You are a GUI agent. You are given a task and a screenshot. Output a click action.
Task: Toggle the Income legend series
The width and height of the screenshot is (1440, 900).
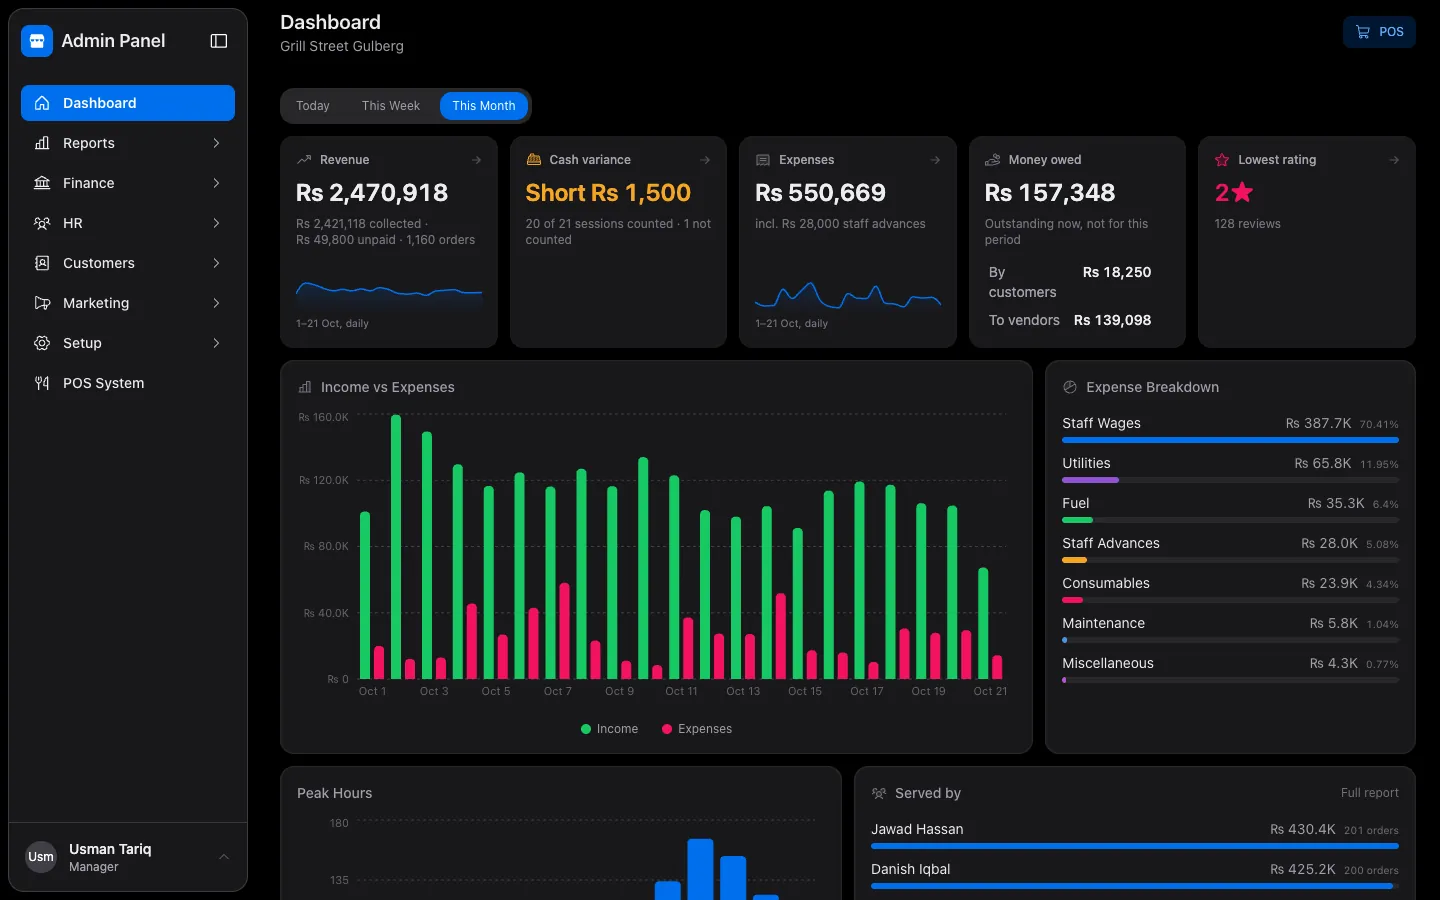point(609,729)
